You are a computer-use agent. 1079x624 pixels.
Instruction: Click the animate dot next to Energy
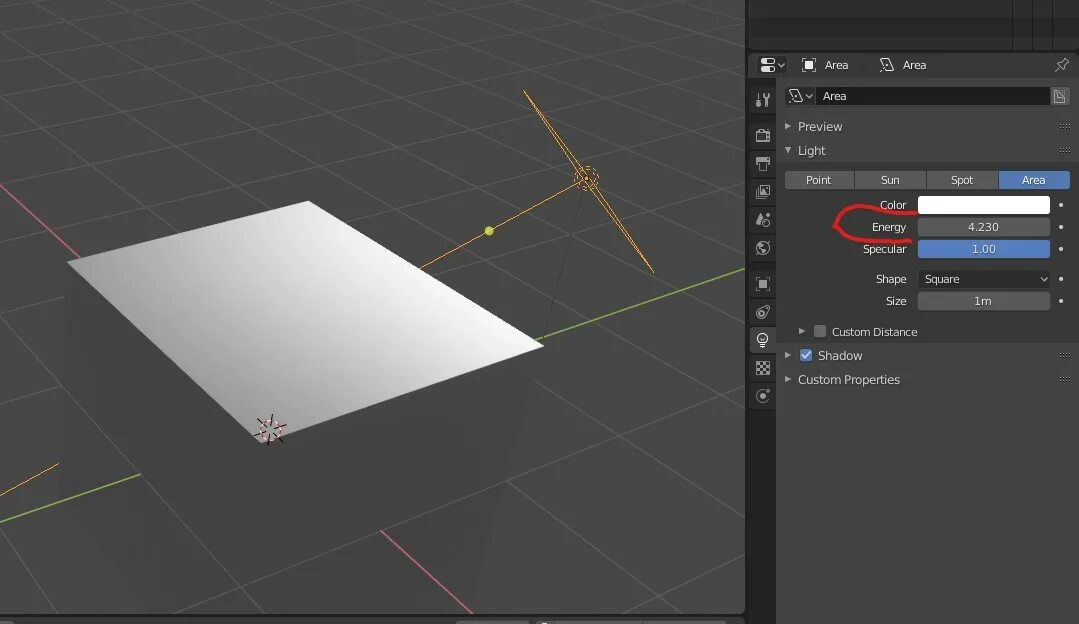[1061, 227]
